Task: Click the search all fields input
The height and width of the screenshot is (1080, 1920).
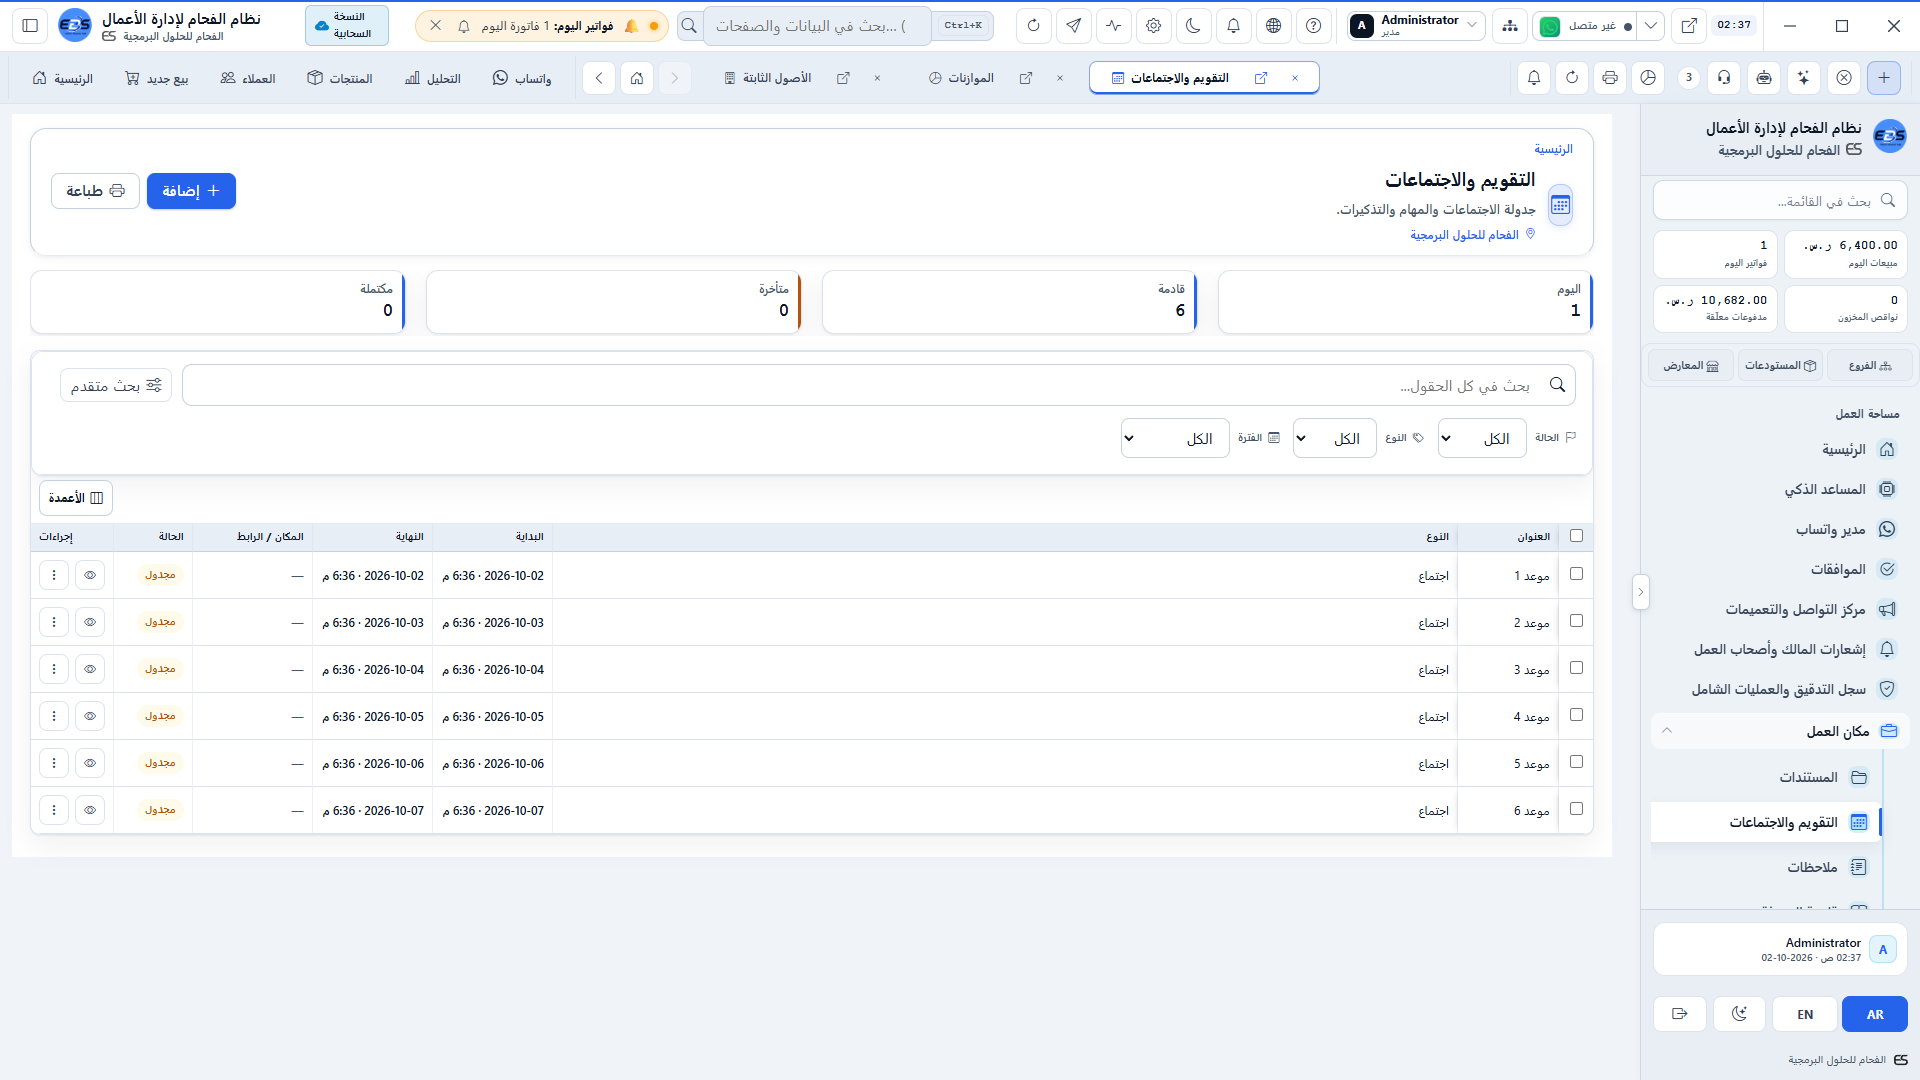Action: [879, 385]
